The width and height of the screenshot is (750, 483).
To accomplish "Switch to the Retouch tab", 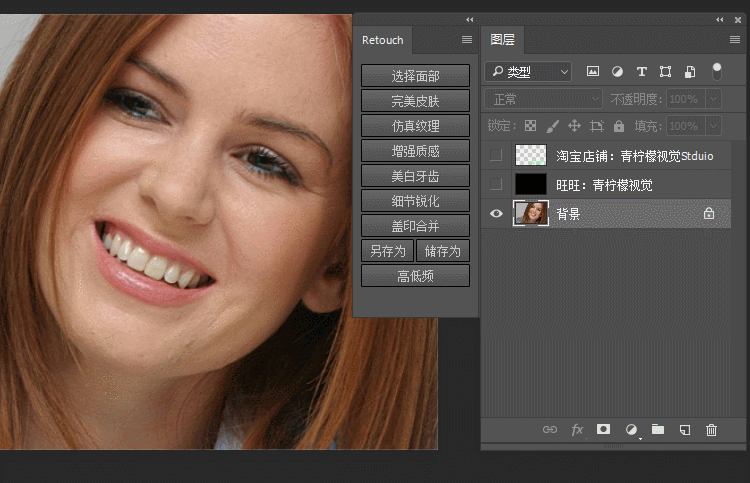I will click(x=383, y=40).
